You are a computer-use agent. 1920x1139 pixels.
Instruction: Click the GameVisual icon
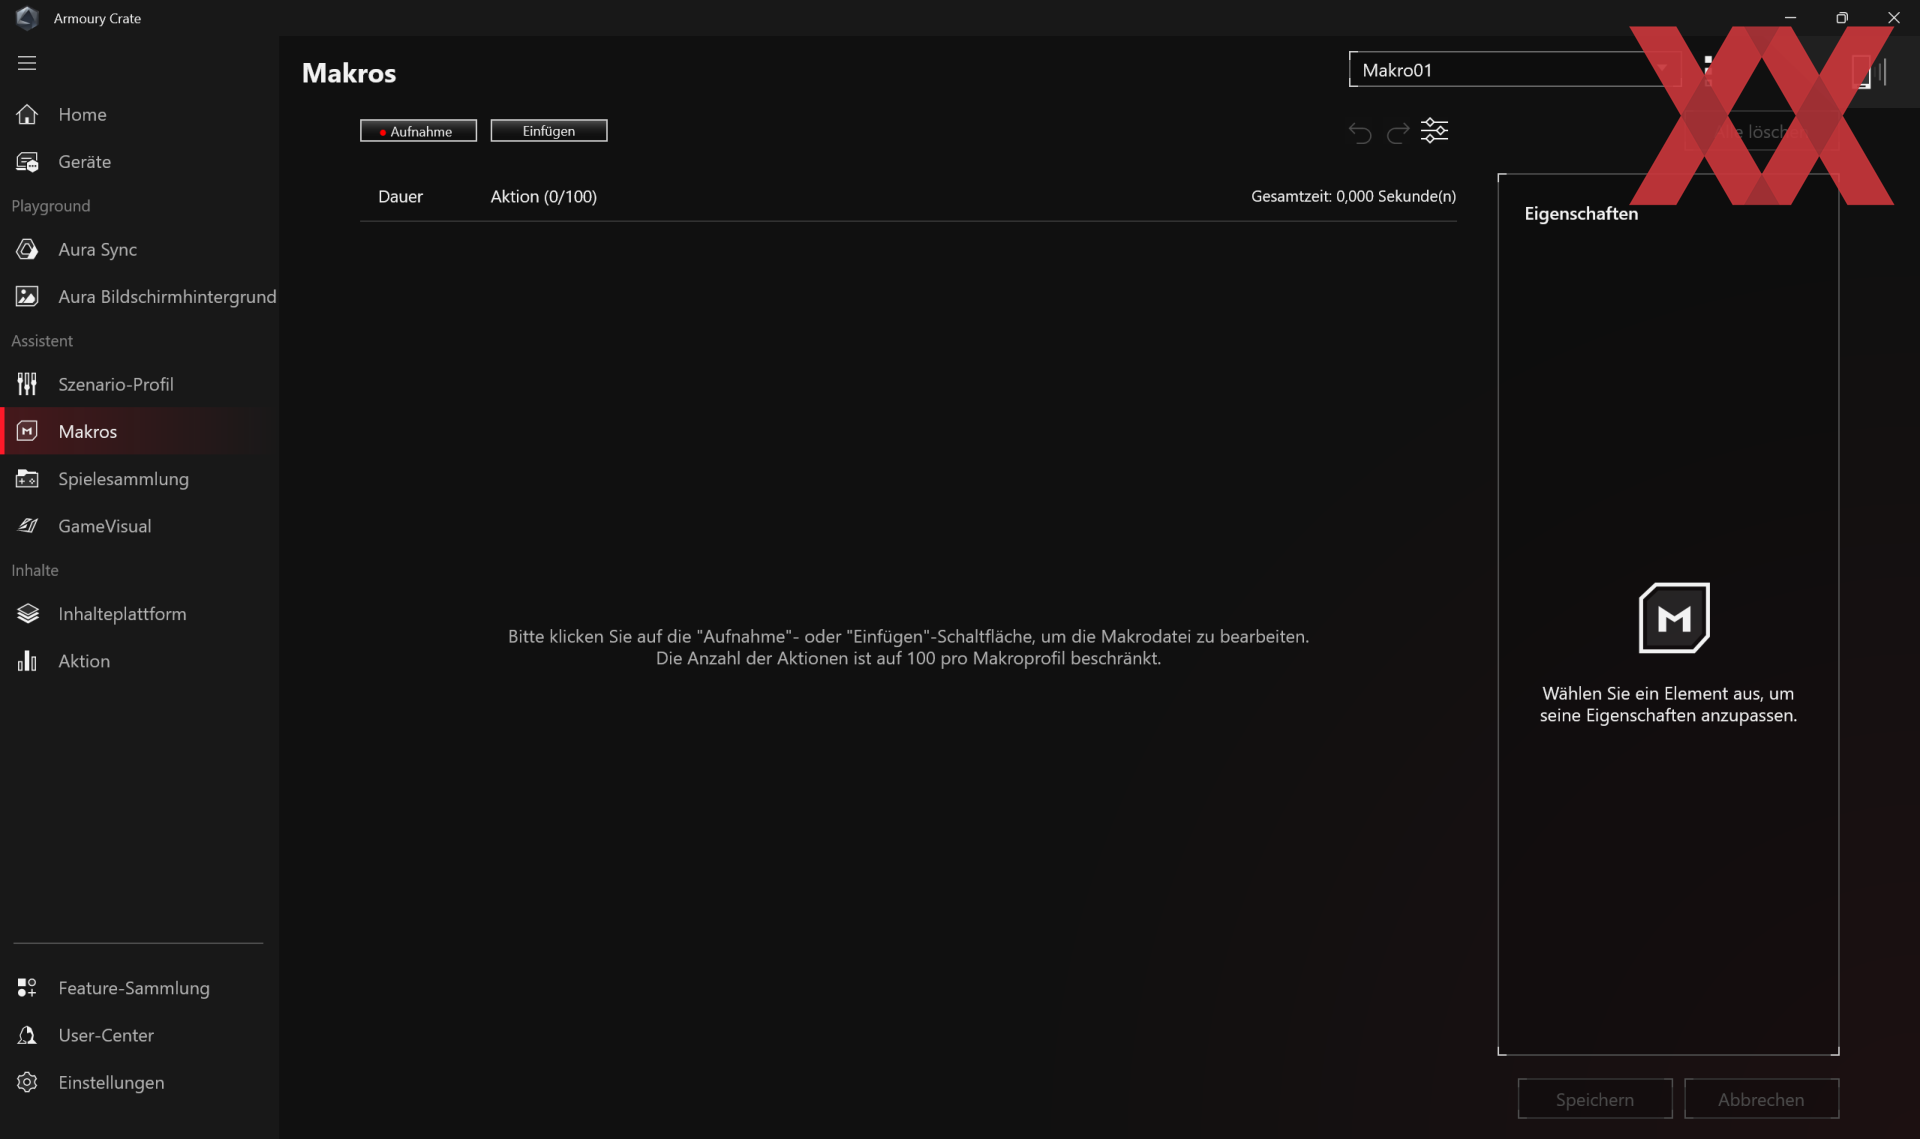pos(27,526)
